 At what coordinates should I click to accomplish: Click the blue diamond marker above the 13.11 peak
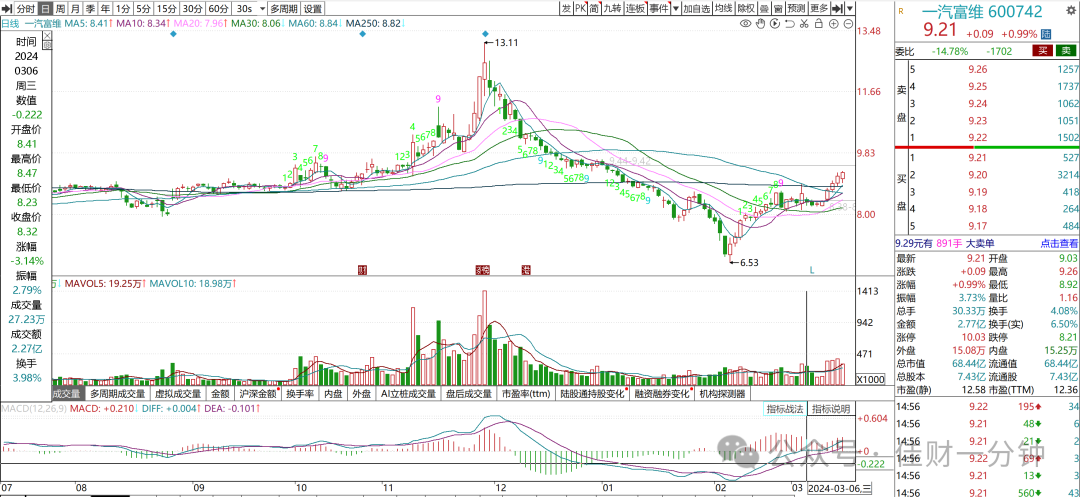[486, 34]
